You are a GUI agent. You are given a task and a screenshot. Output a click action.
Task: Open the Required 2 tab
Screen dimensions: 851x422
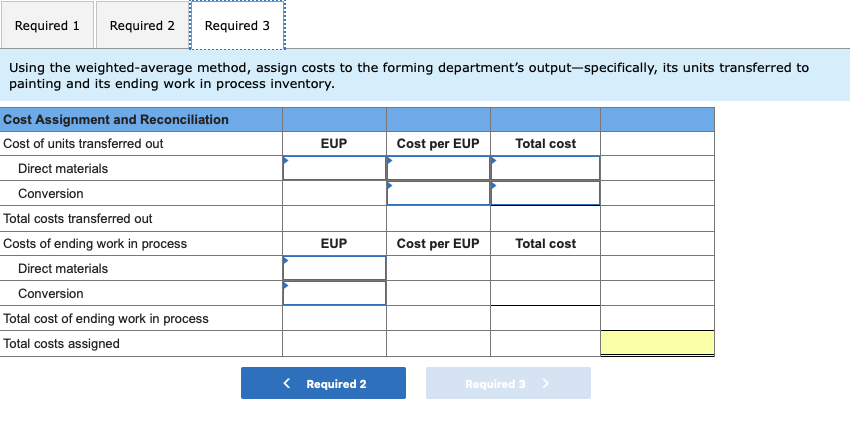pyautogui.click(x=142, y=25)
